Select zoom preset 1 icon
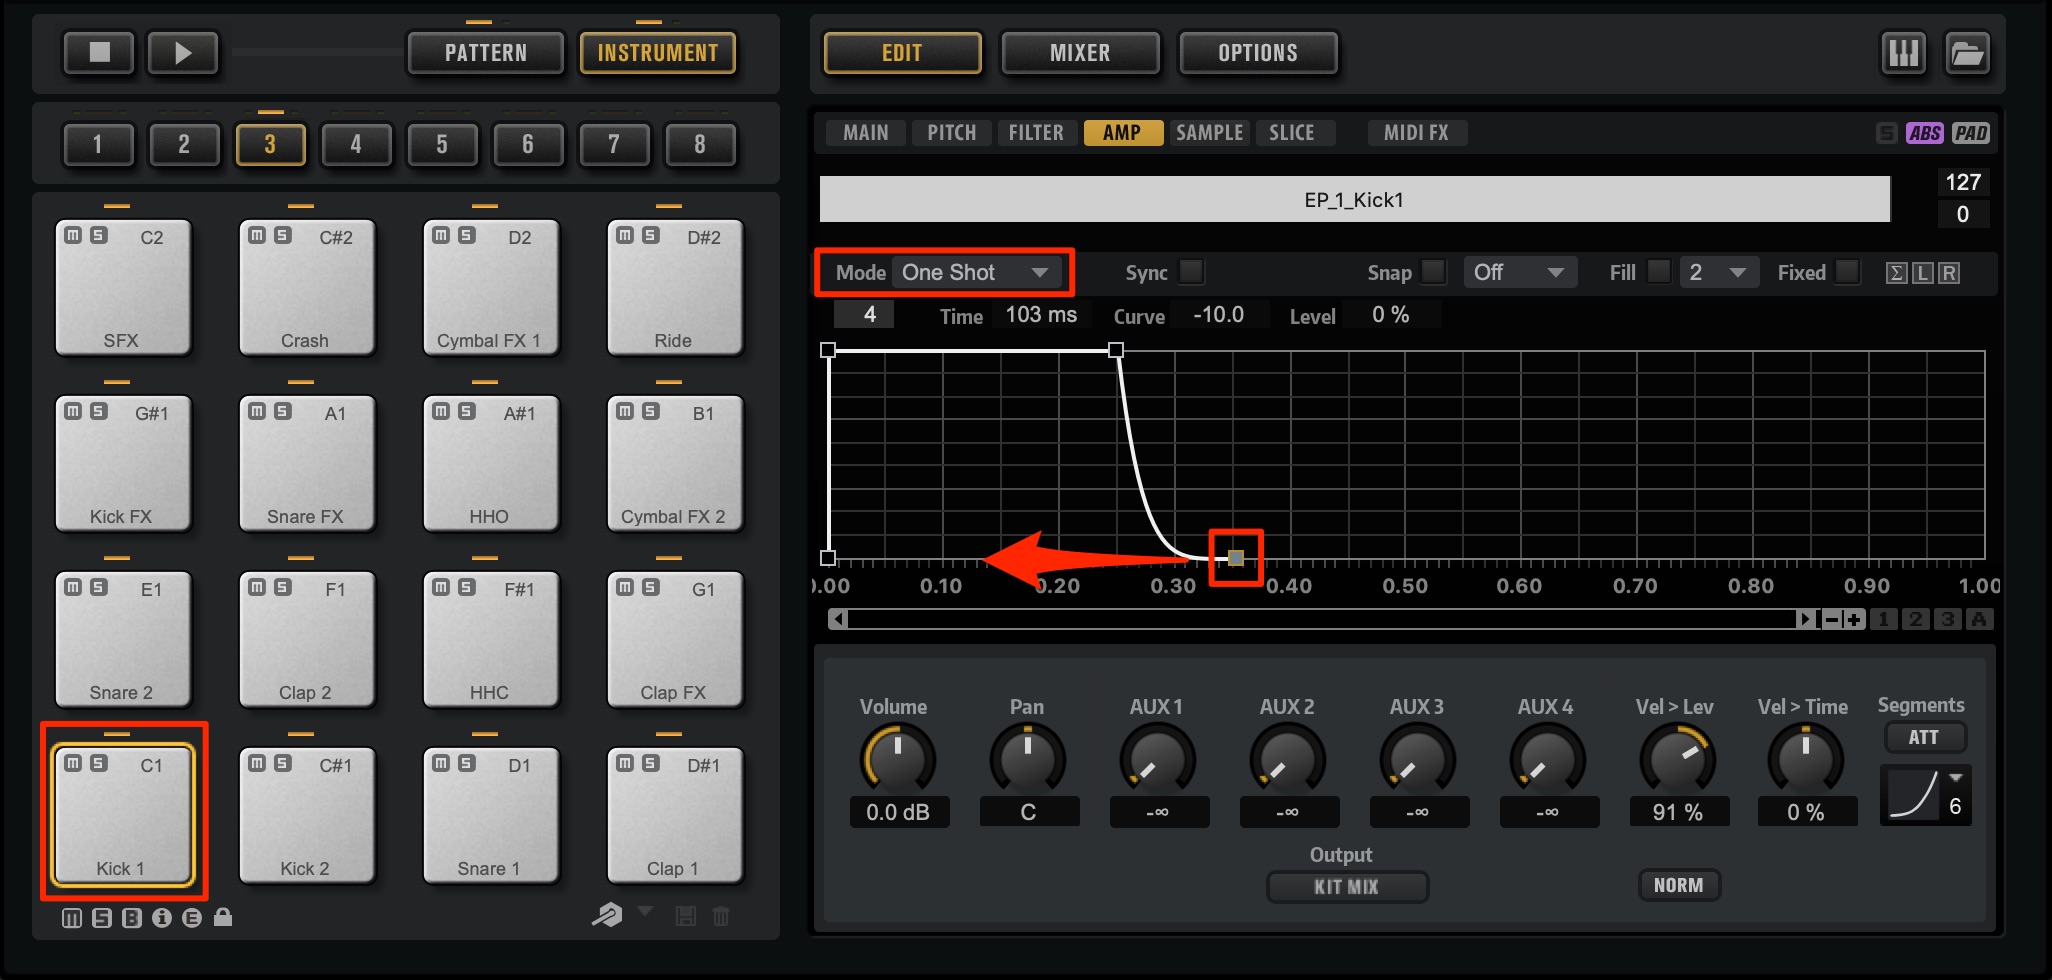Screen dimensions: 2052x980 click(1884, 620)
